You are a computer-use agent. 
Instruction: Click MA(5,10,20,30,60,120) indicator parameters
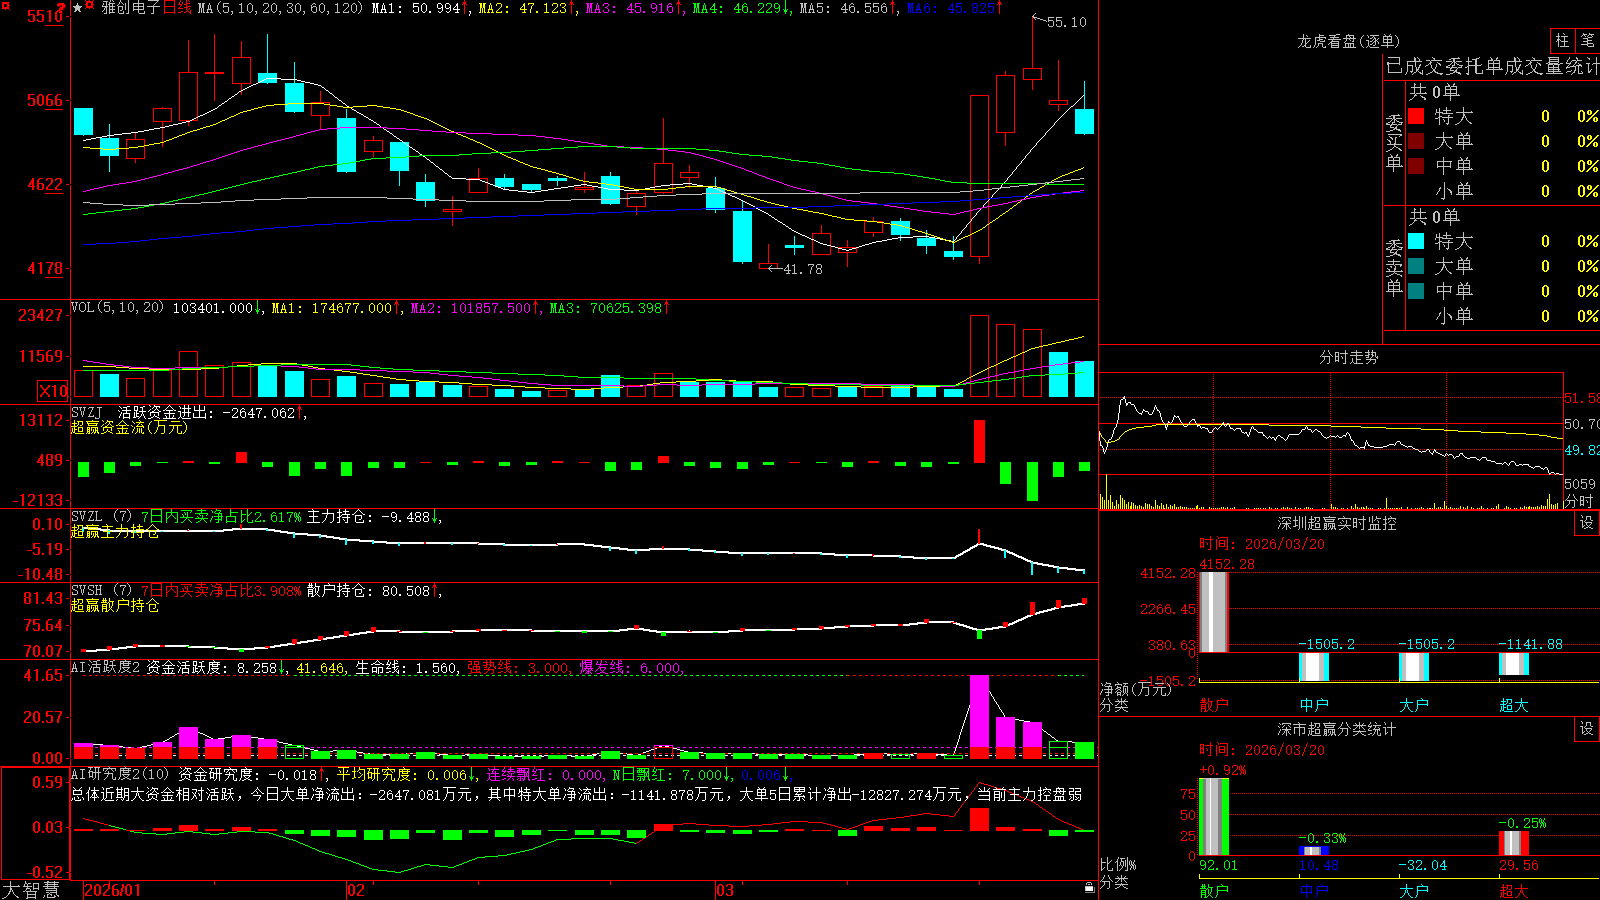click(281, 8)
